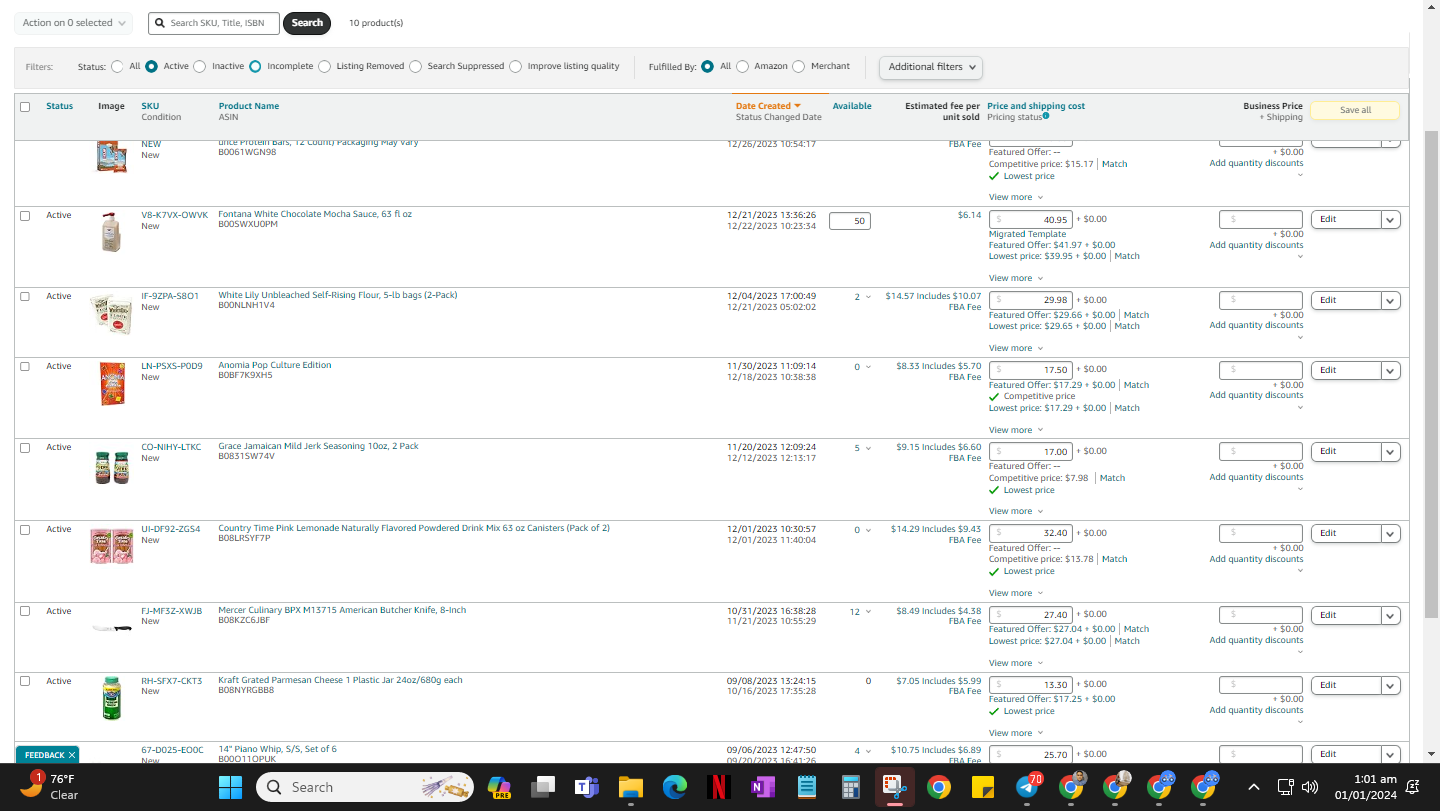1440x811 pixels.
Task: Open the Anomia Pop Culture product image
Action: (112, 384)
